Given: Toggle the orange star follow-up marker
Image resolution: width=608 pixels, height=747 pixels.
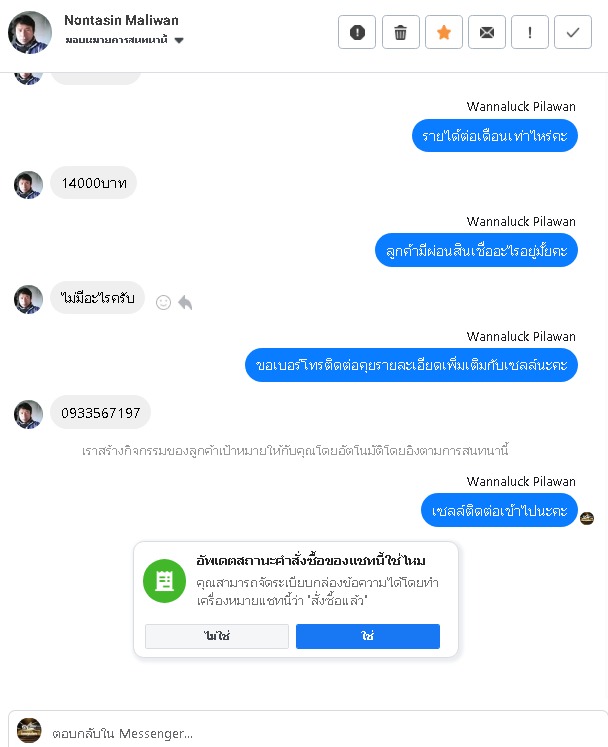Looking at the screenshot, I should pyautogui.click(x=444, y=32).
